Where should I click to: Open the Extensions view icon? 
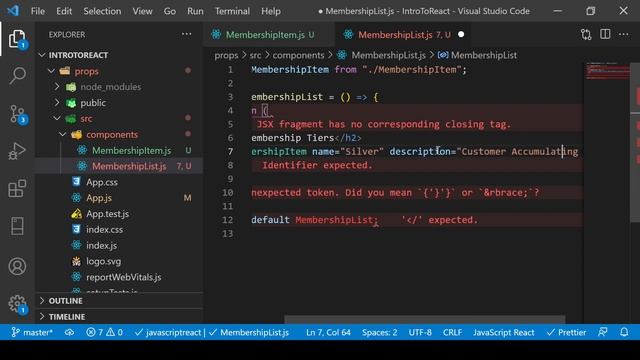17,188
